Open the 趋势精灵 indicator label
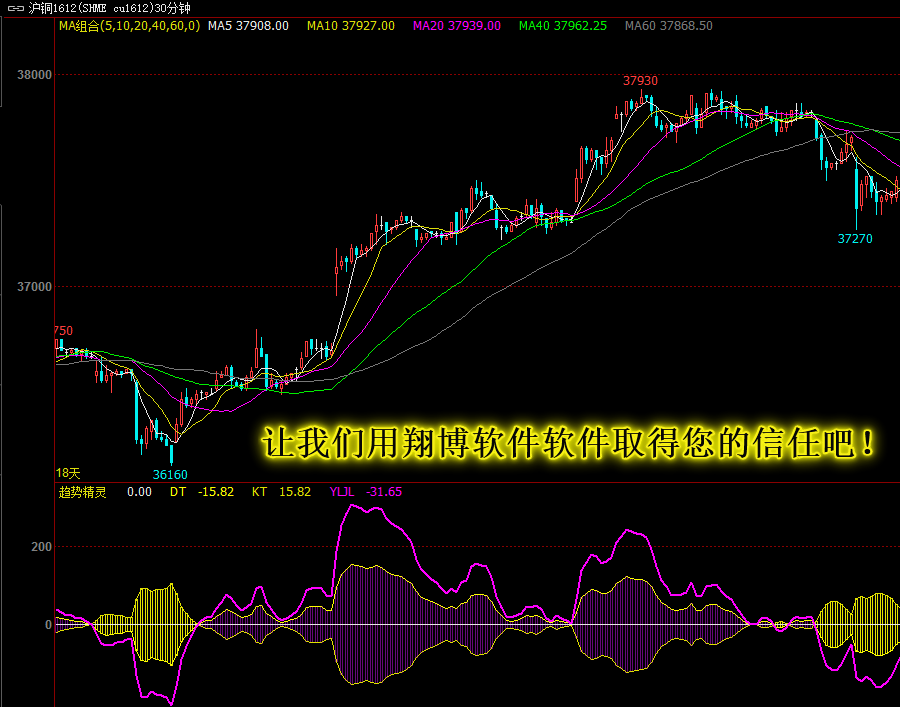 click(83, 492)
